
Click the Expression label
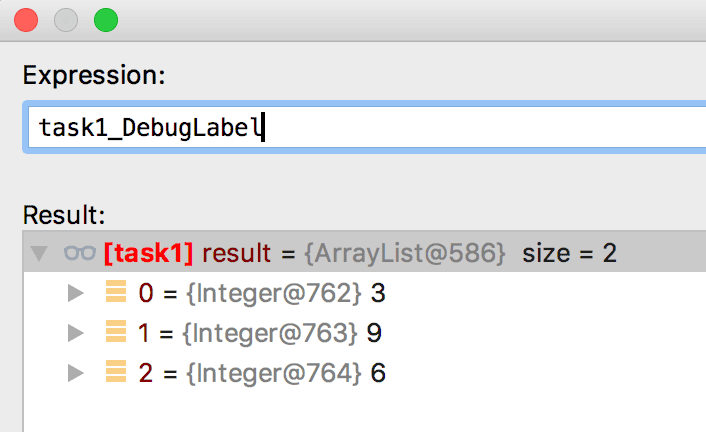(x=94, y=75)
